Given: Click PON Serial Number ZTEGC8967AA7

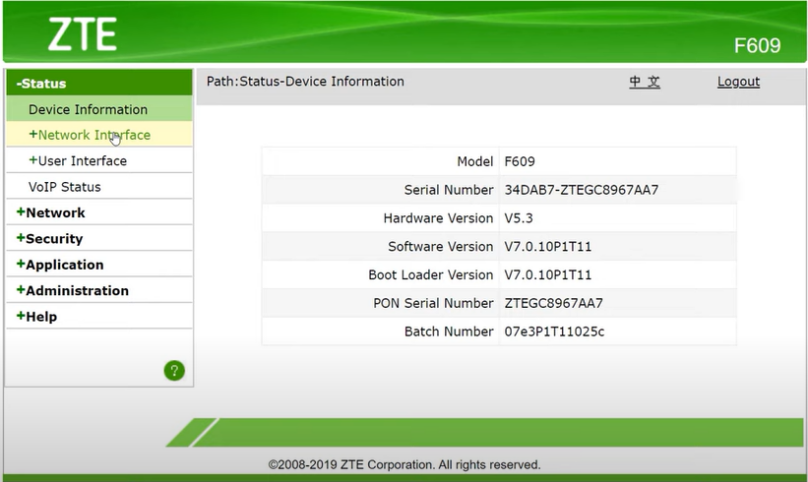Looking at the screenshot, I should pyautogui.click(x=553, y=303).
